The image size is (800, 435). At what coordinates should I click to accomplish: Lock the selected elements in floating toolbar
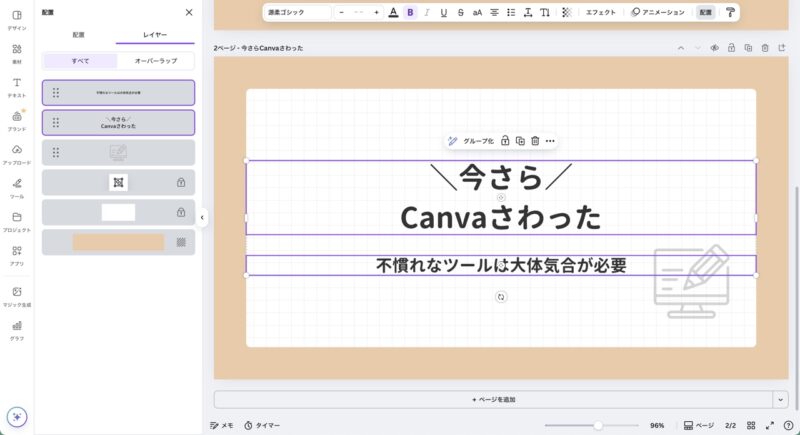click(x=505, y=141)
